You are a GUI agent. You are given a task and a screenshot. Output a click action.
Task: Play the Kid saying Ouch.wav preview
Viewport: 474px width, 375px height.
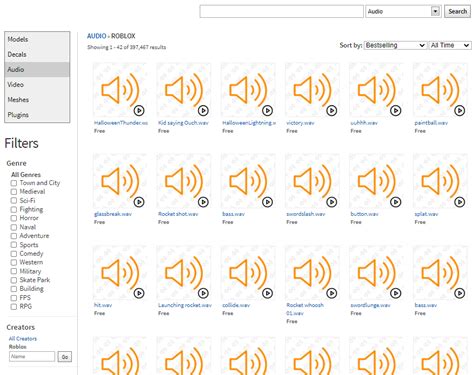(x=203, y=110)
